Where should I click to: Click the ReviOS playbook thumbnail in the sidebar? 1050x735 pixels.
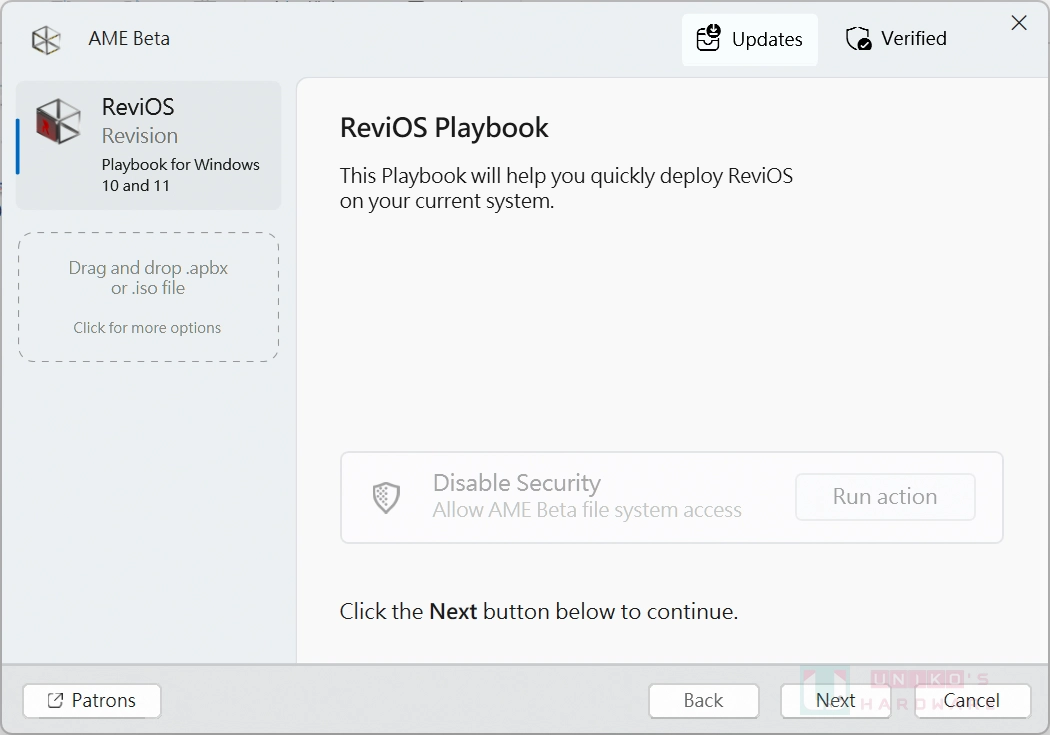(x=57, y=121)
